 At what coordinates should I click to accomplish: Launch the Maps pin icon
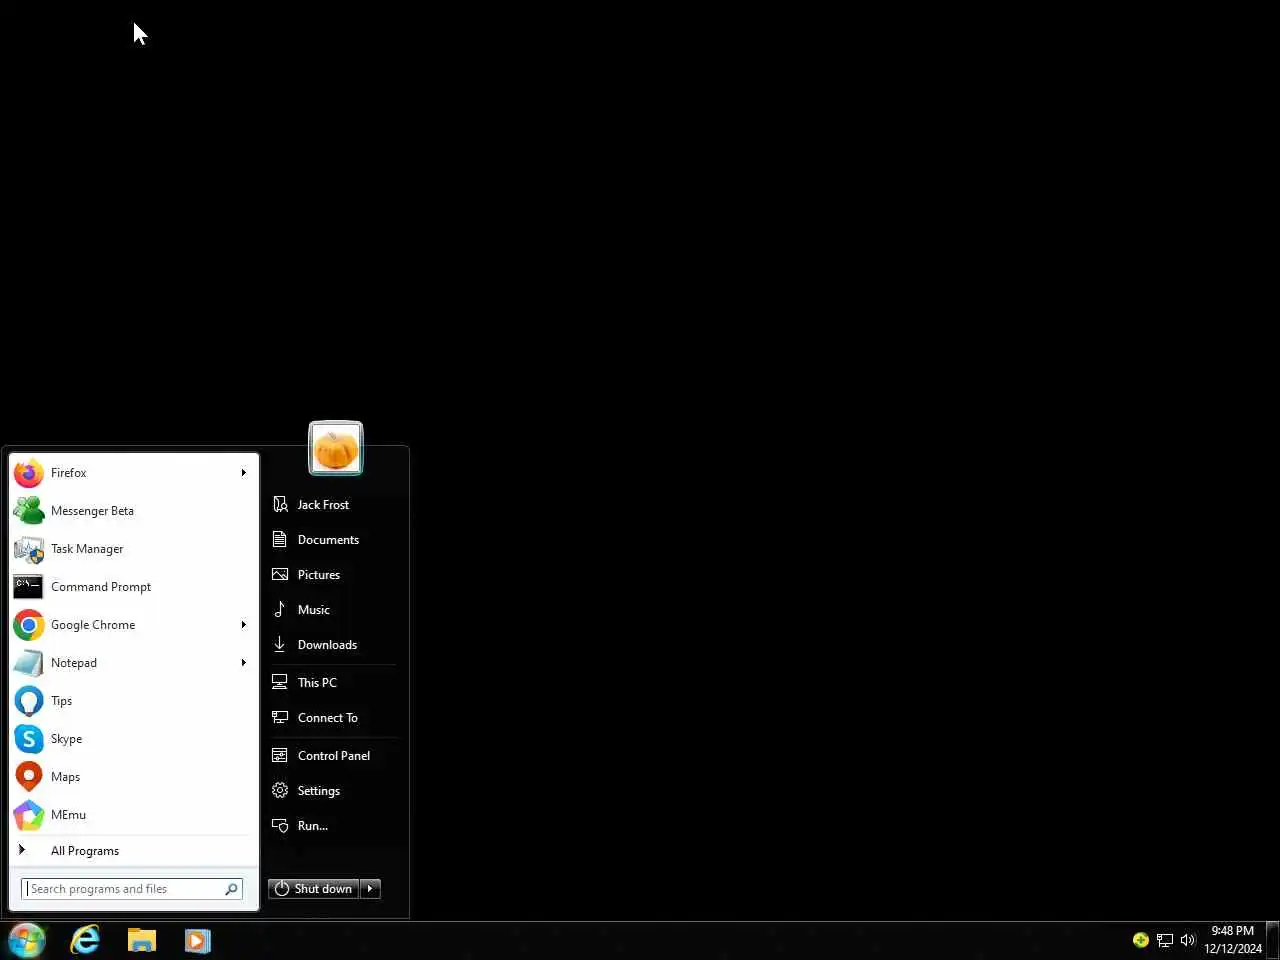[29, 777]
